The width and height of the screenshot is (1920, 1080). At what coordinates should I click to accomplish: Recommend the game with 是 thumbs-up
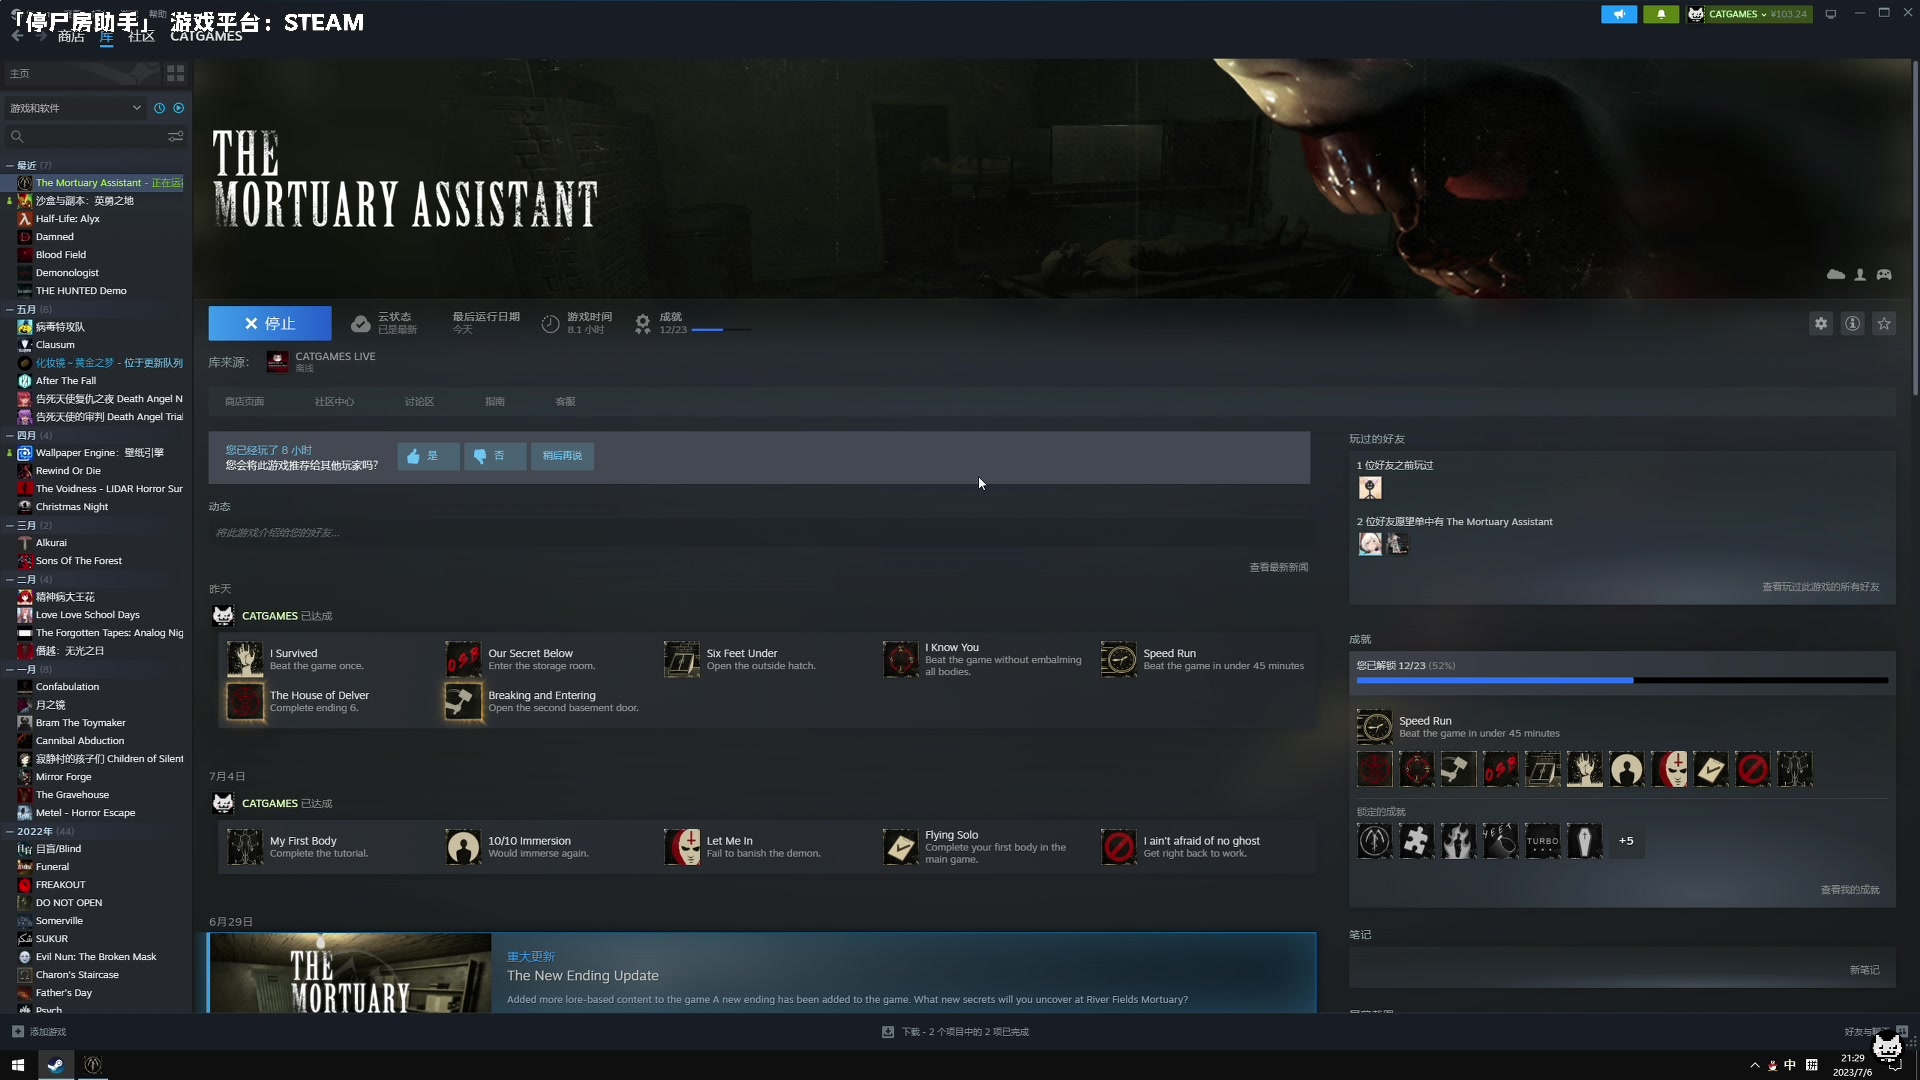tap(428, 456)
